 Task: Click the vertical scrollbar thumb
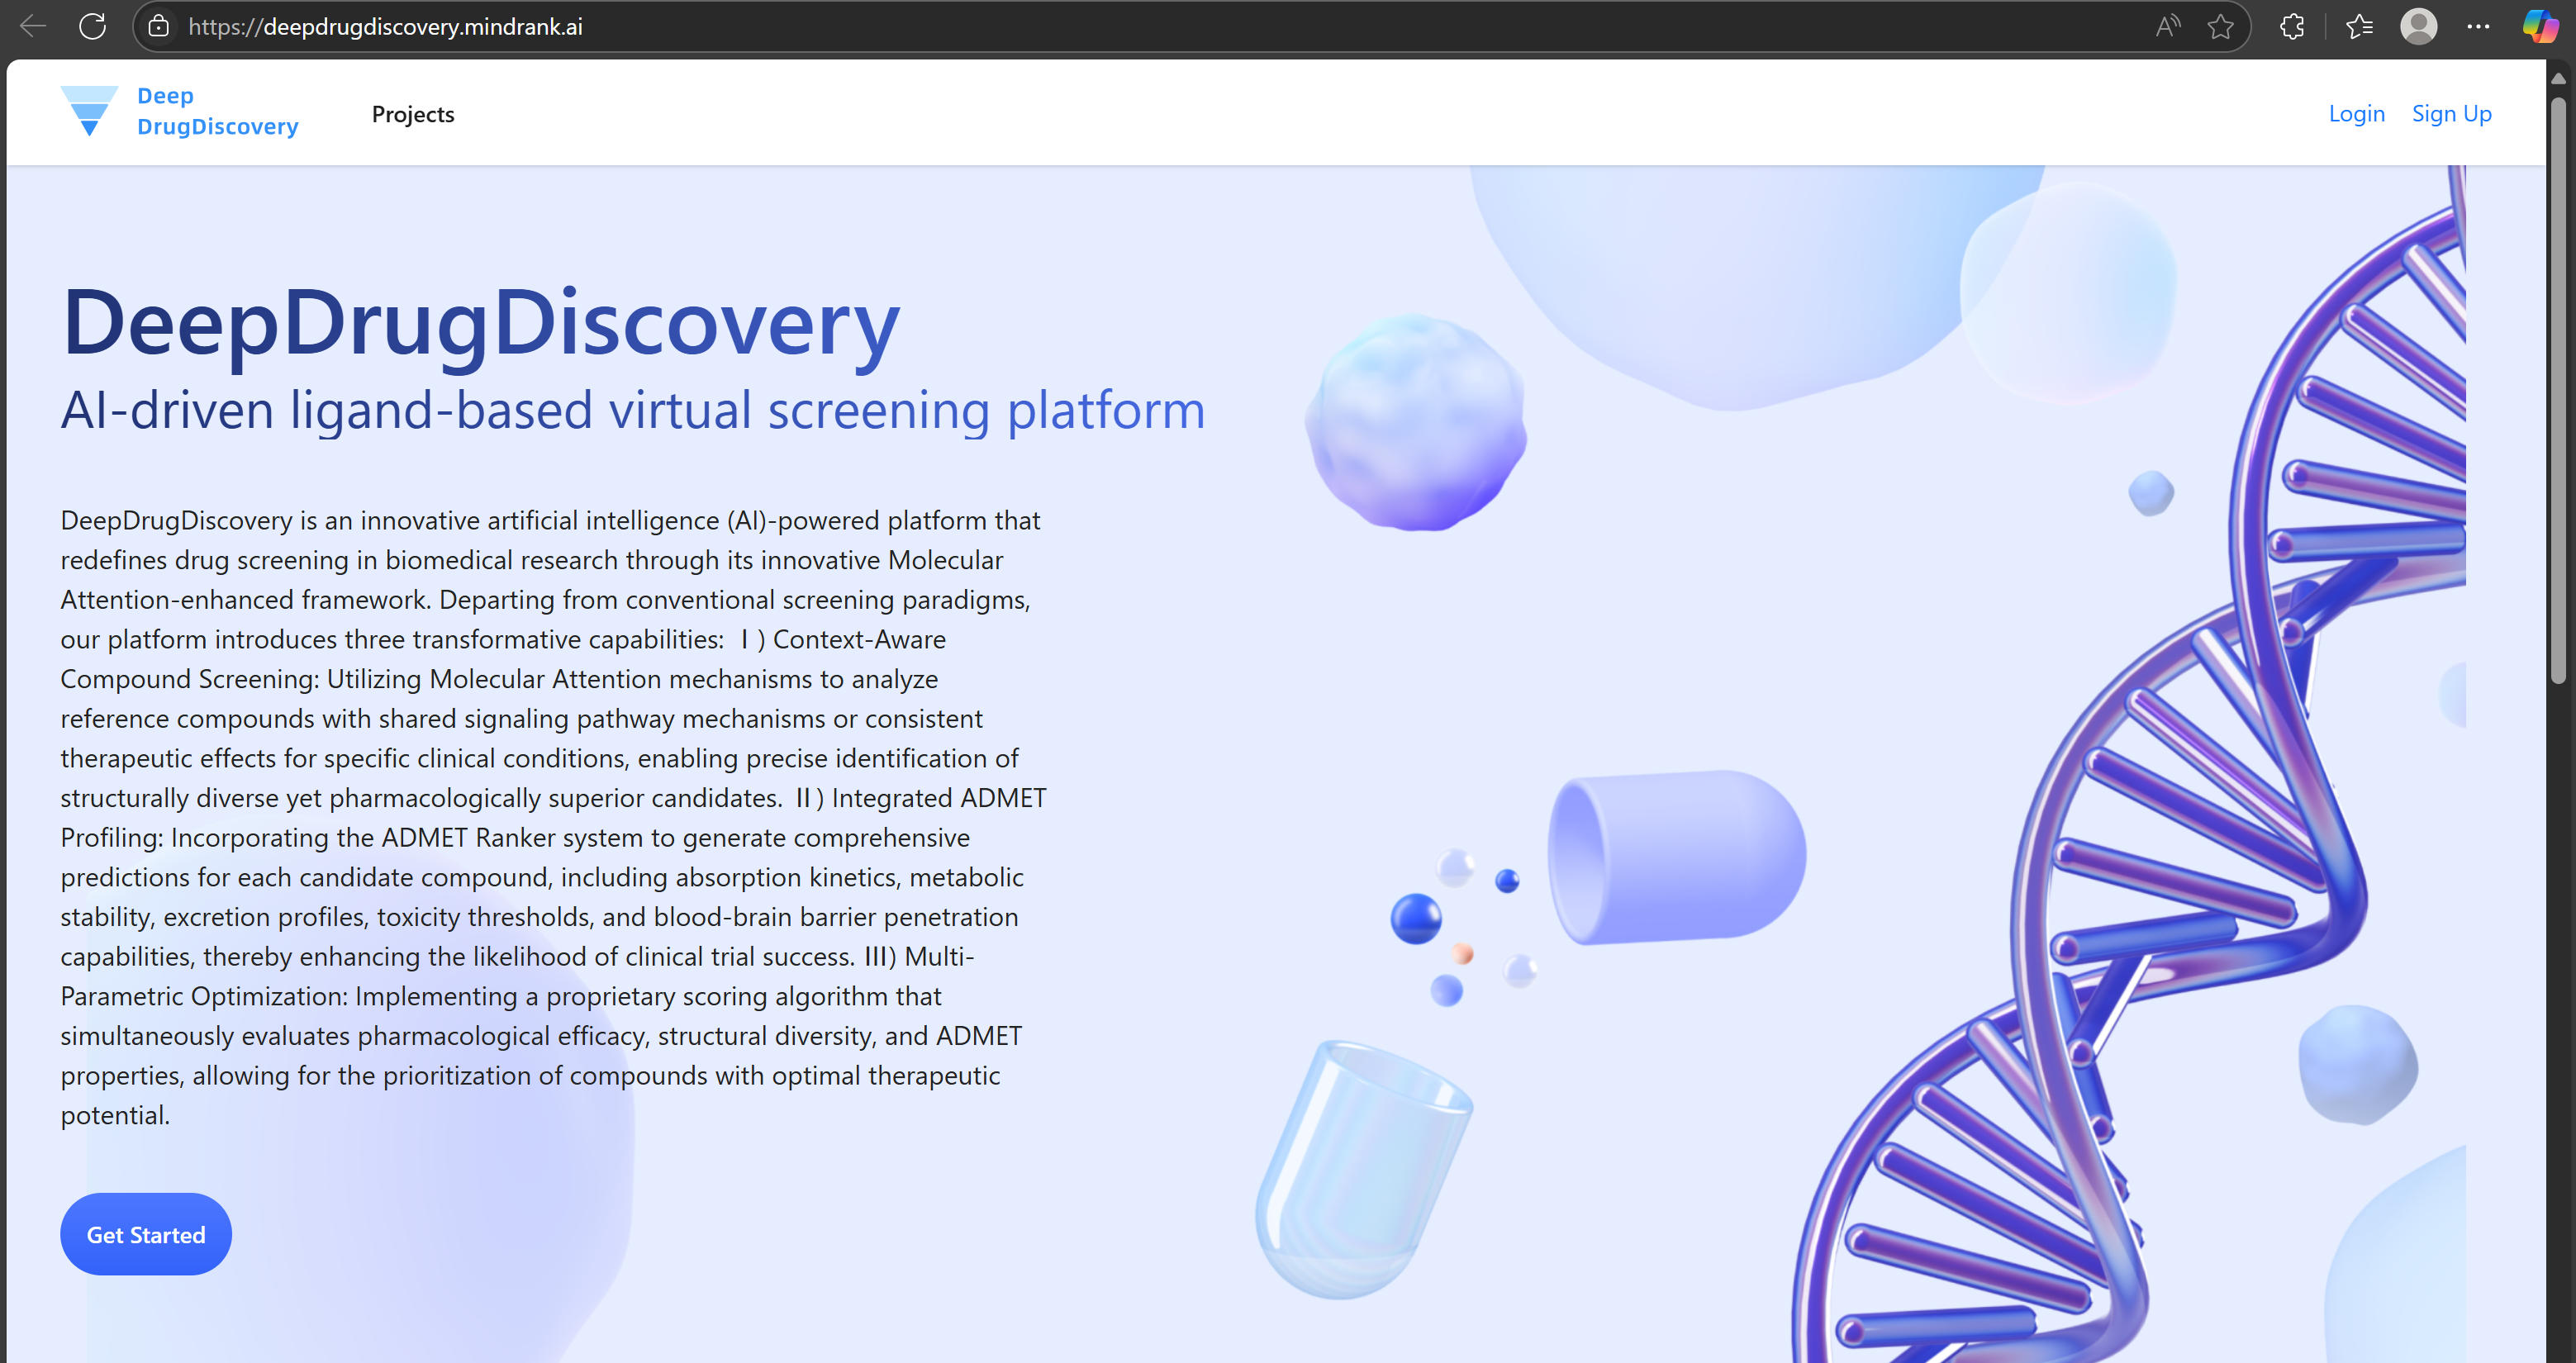(x=2558, y=390)
